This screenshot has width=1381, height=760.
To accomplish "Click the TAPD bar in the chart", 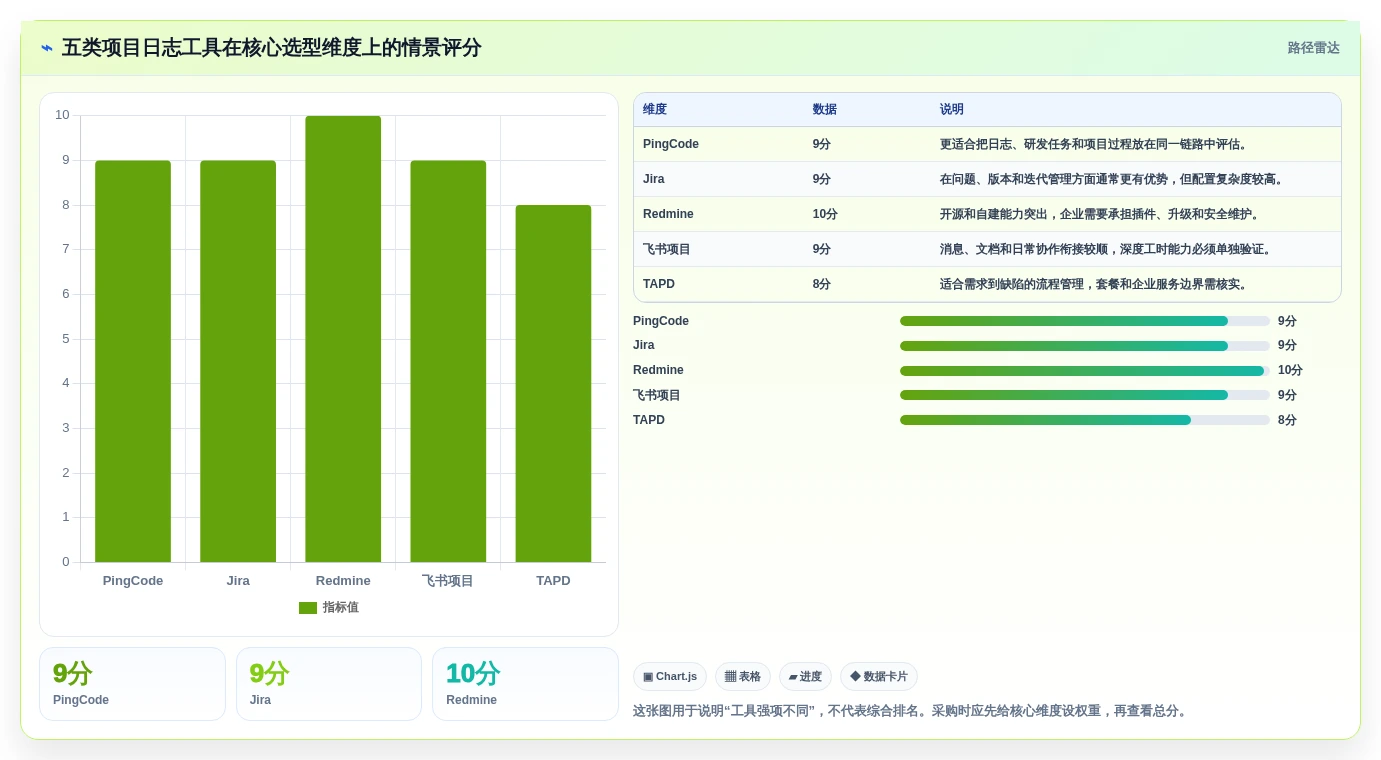I will coord(553,384).
